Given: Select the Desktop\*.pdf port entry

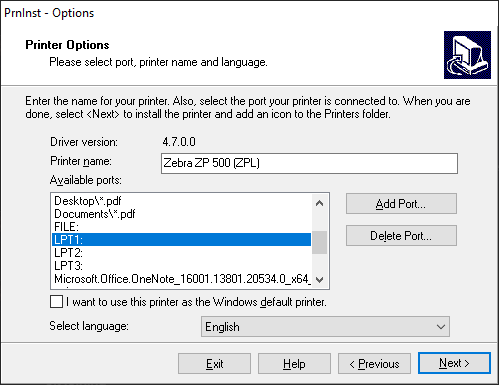Looking at the screenshot, I should 182,201.
